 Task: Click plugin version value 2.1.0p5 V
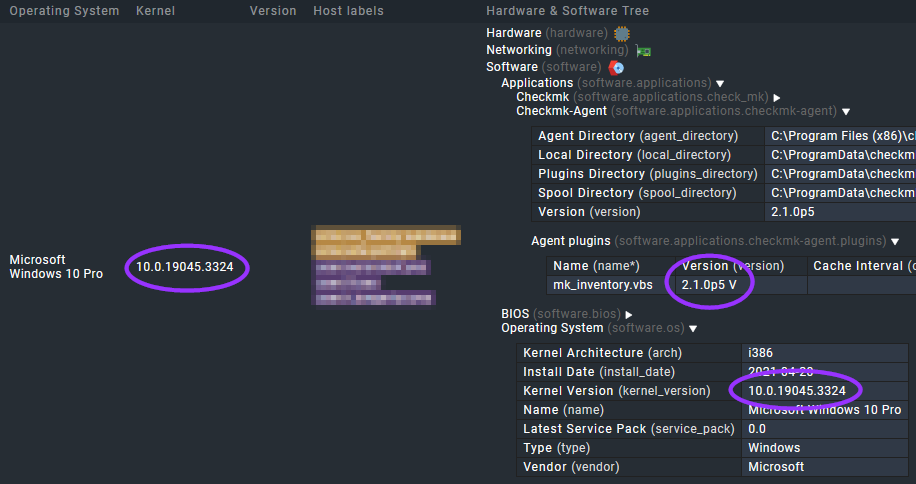click(709, 285)
